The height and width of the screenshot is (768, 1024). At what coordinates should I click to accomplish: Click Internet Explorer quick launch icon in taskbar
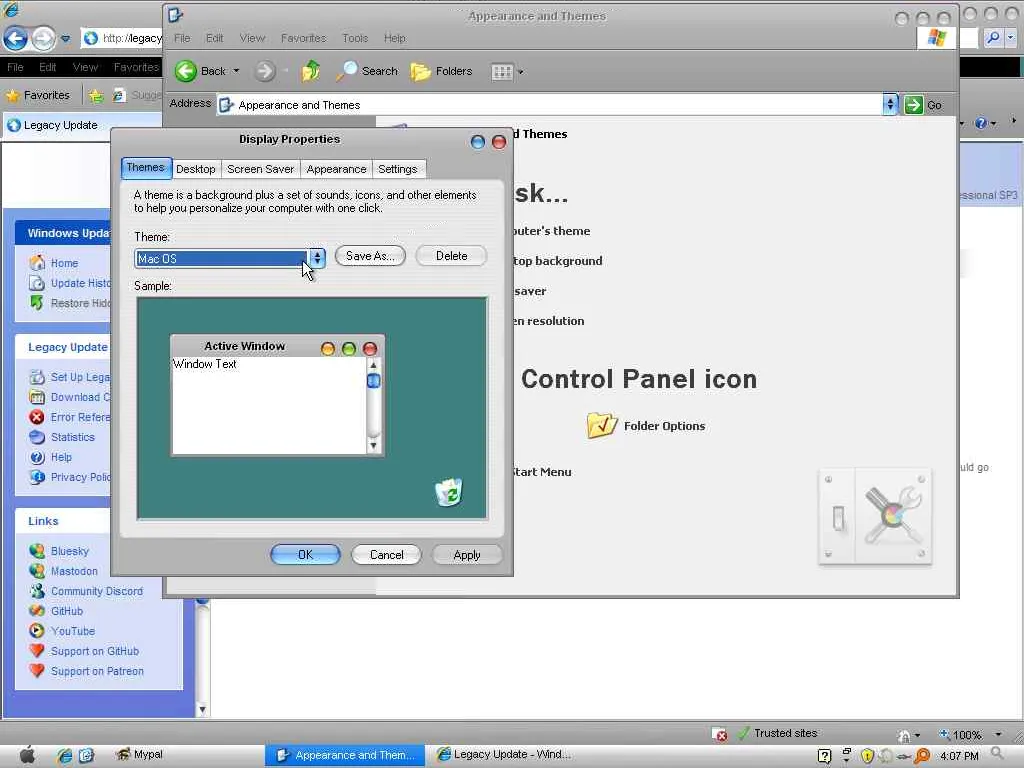click(x=64, y=755)
